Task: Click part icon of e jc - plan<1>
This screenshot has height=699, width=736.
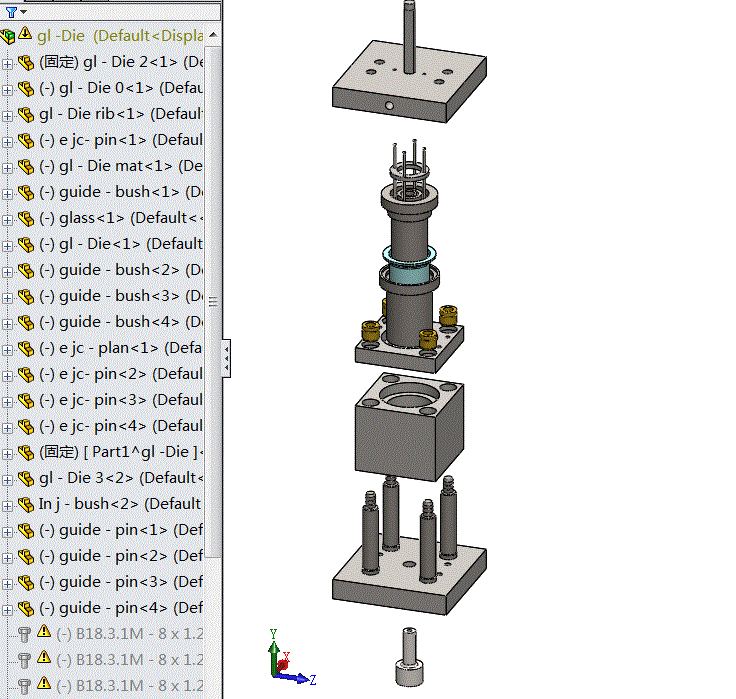Action: click(26, 348)
